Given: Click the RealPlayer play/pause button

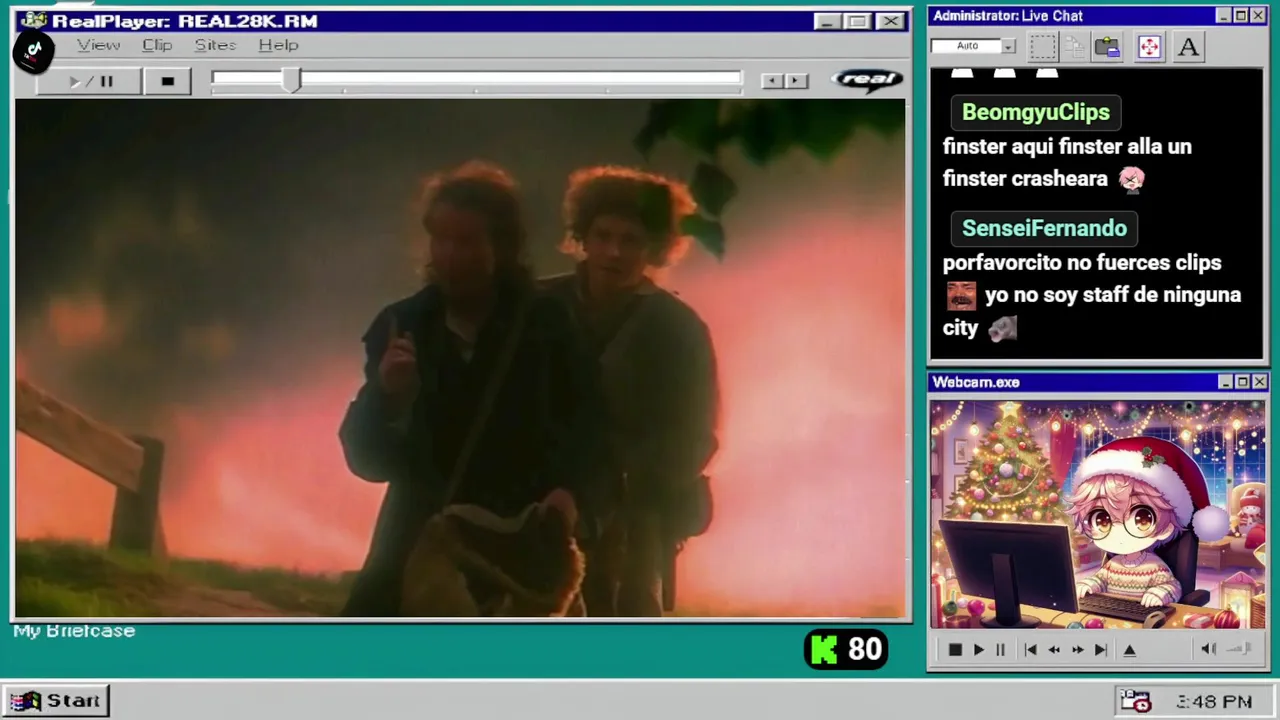Looking at the screenshot, I should pyautogui.click(x=90, y=81).
